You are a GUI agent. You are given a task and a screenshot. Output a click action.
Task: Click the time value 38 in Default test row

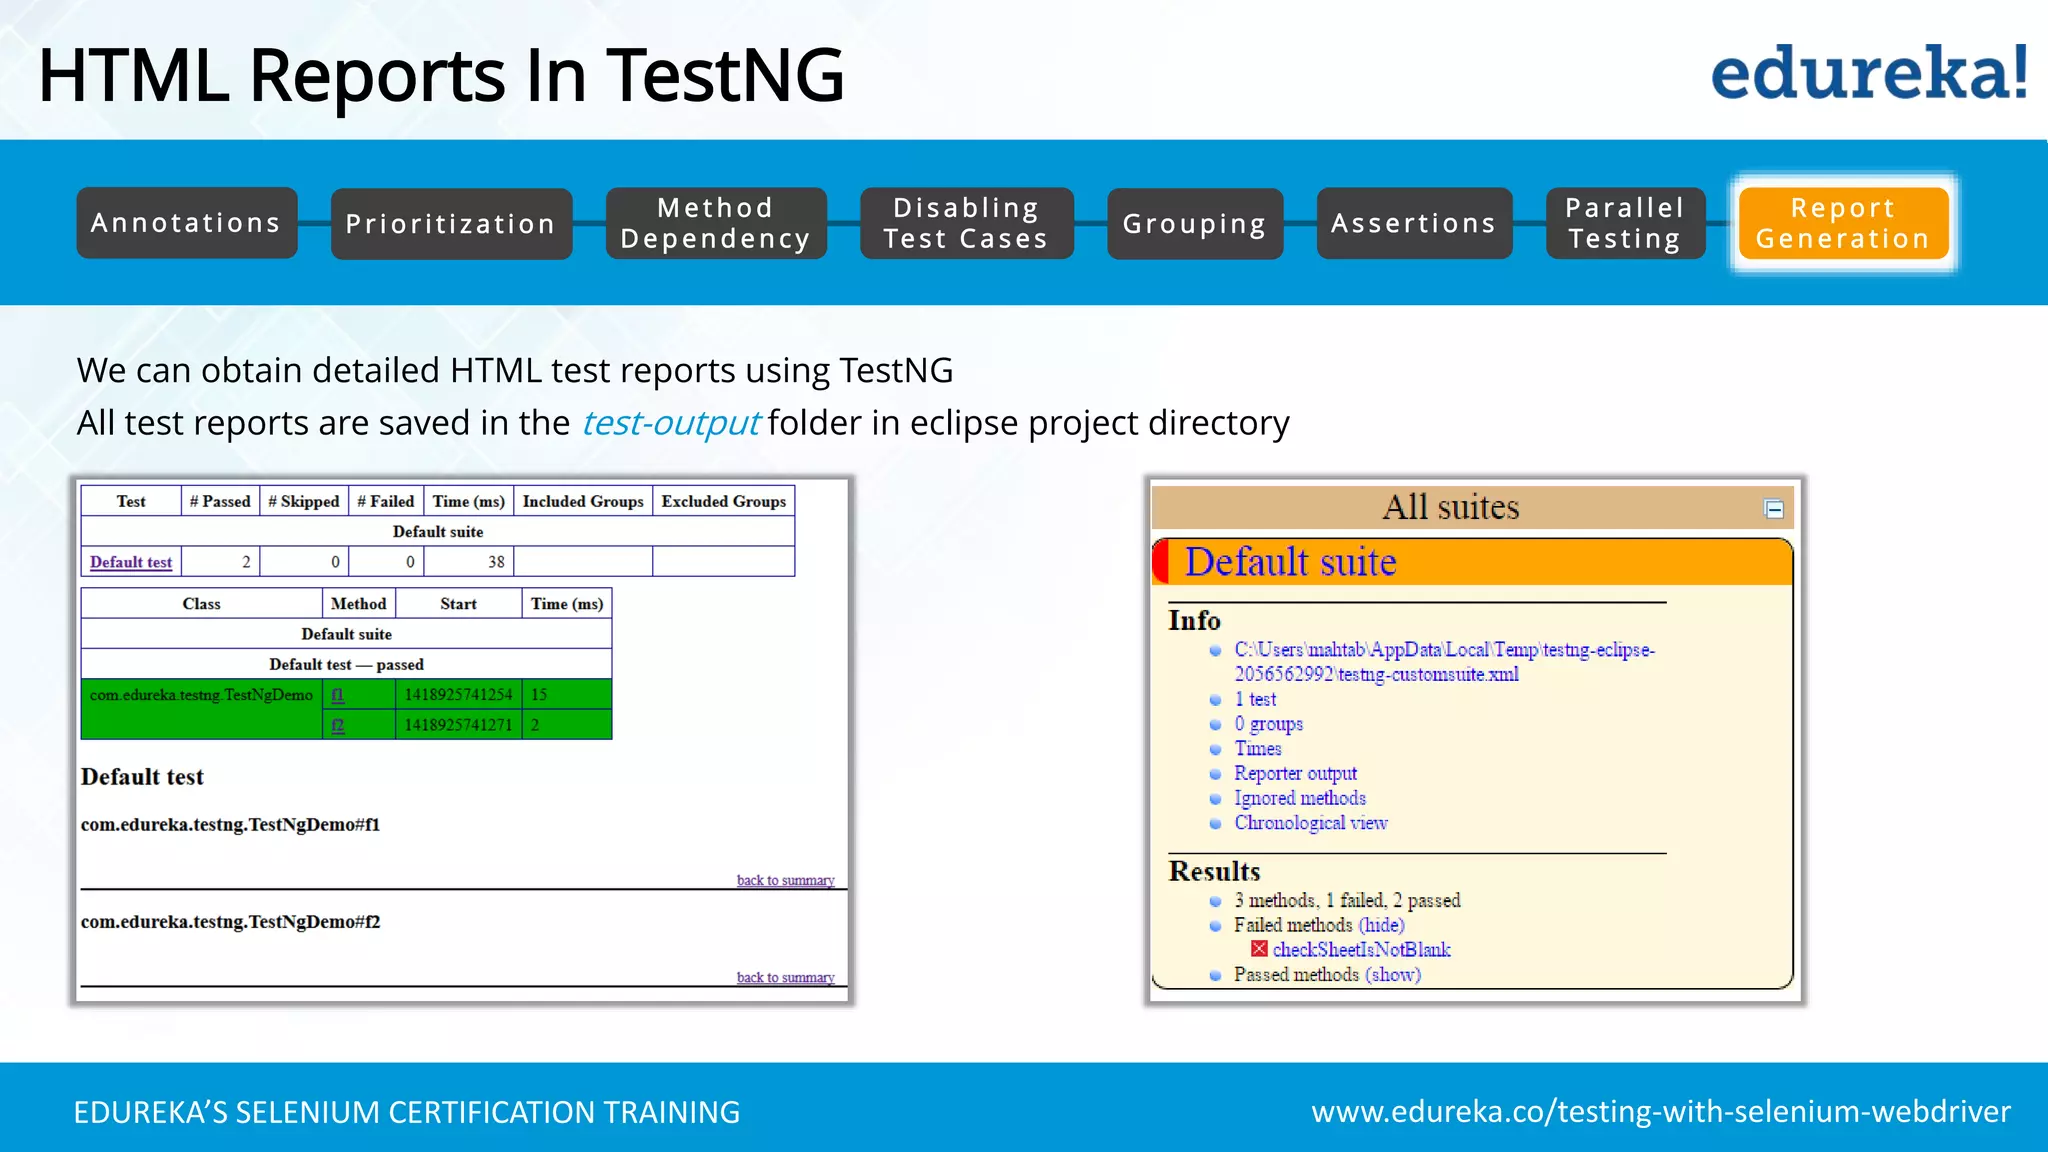(496, 562)
